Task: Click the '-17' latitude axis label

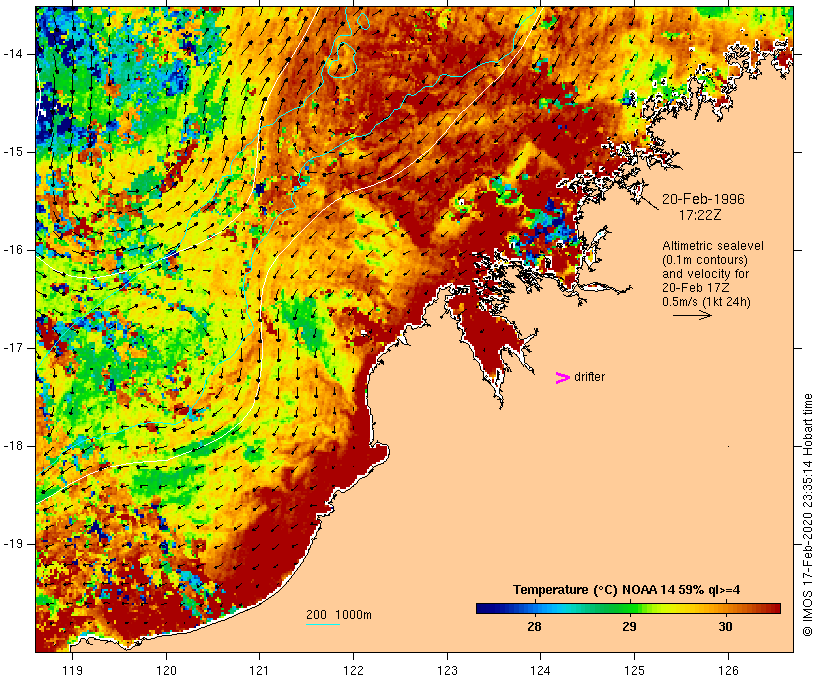Action: [13, 348]
